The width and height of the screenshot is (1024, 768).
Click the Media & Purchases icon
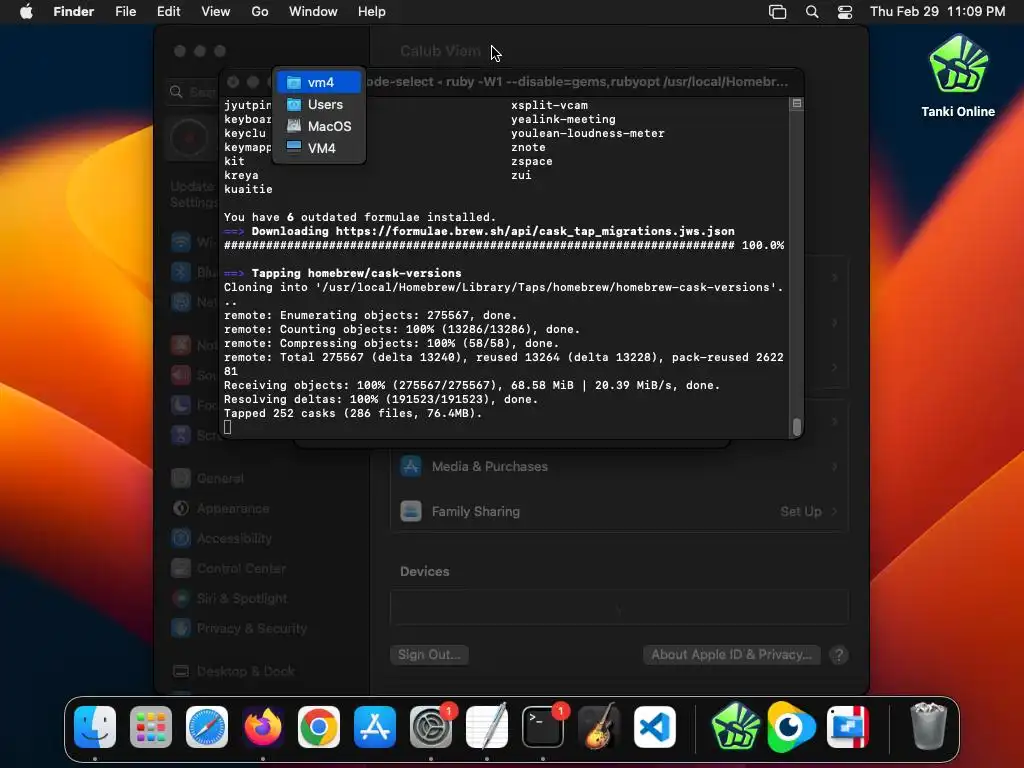click(411, 466)
